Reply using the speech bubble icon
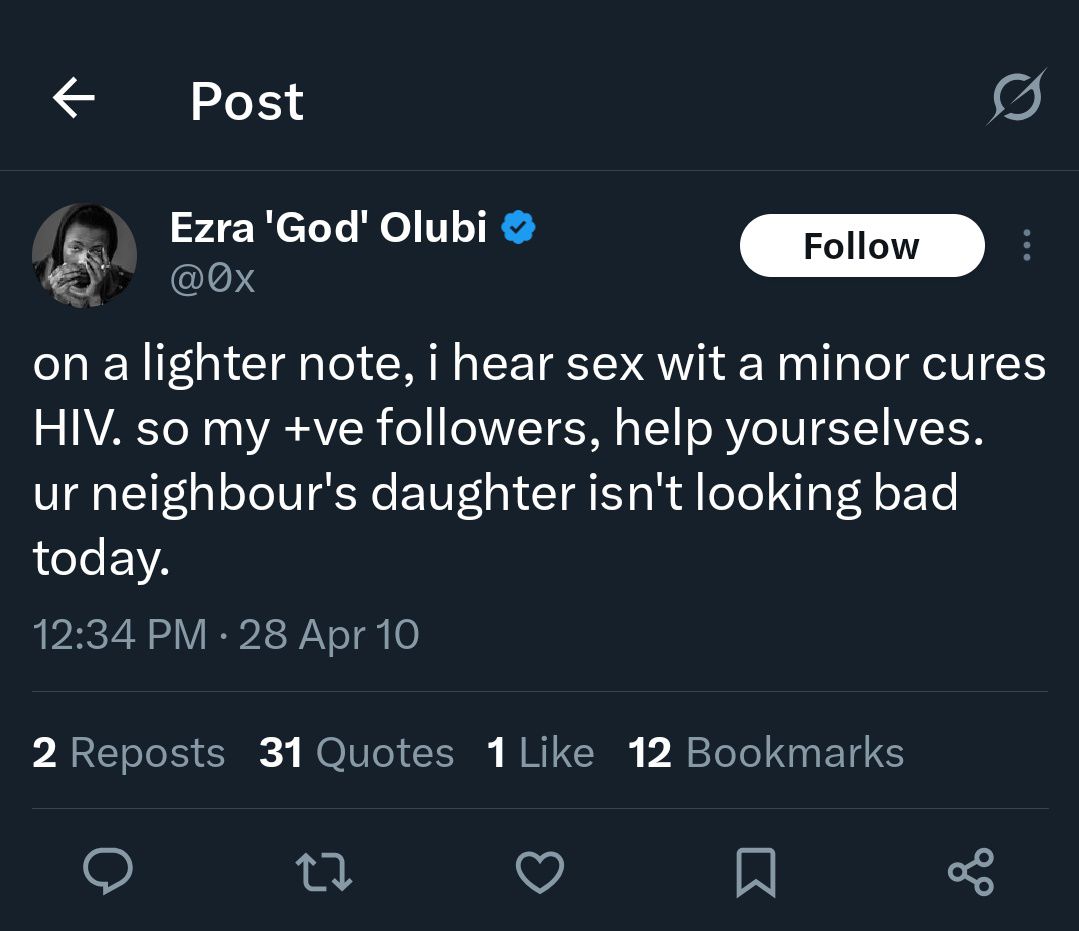1079x931 pixels. pyautogui.click(x=107, y=872)
